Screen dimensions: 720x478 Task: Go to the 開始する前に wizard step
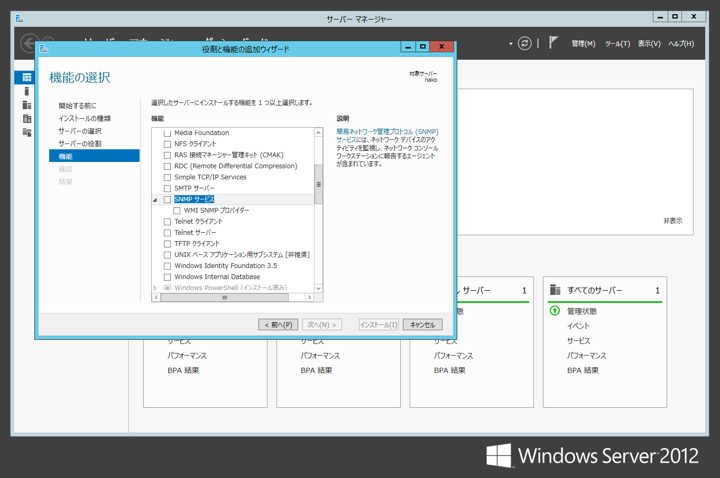[x=78, y=106]
